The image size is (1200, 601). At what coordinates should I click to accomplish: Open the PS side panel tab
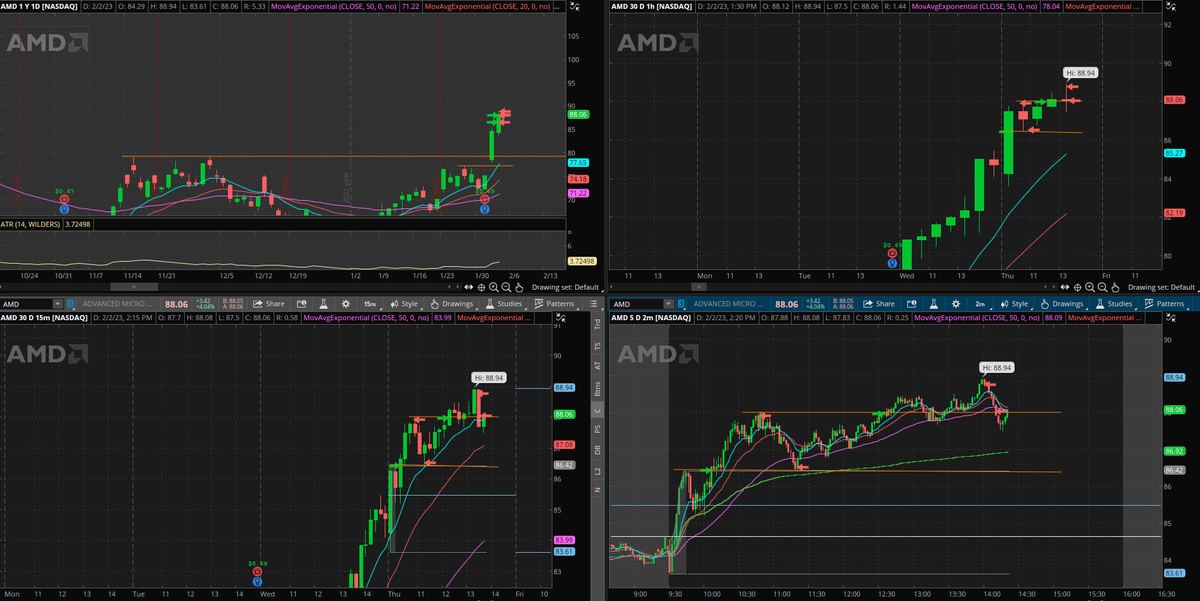pos(598,427)
